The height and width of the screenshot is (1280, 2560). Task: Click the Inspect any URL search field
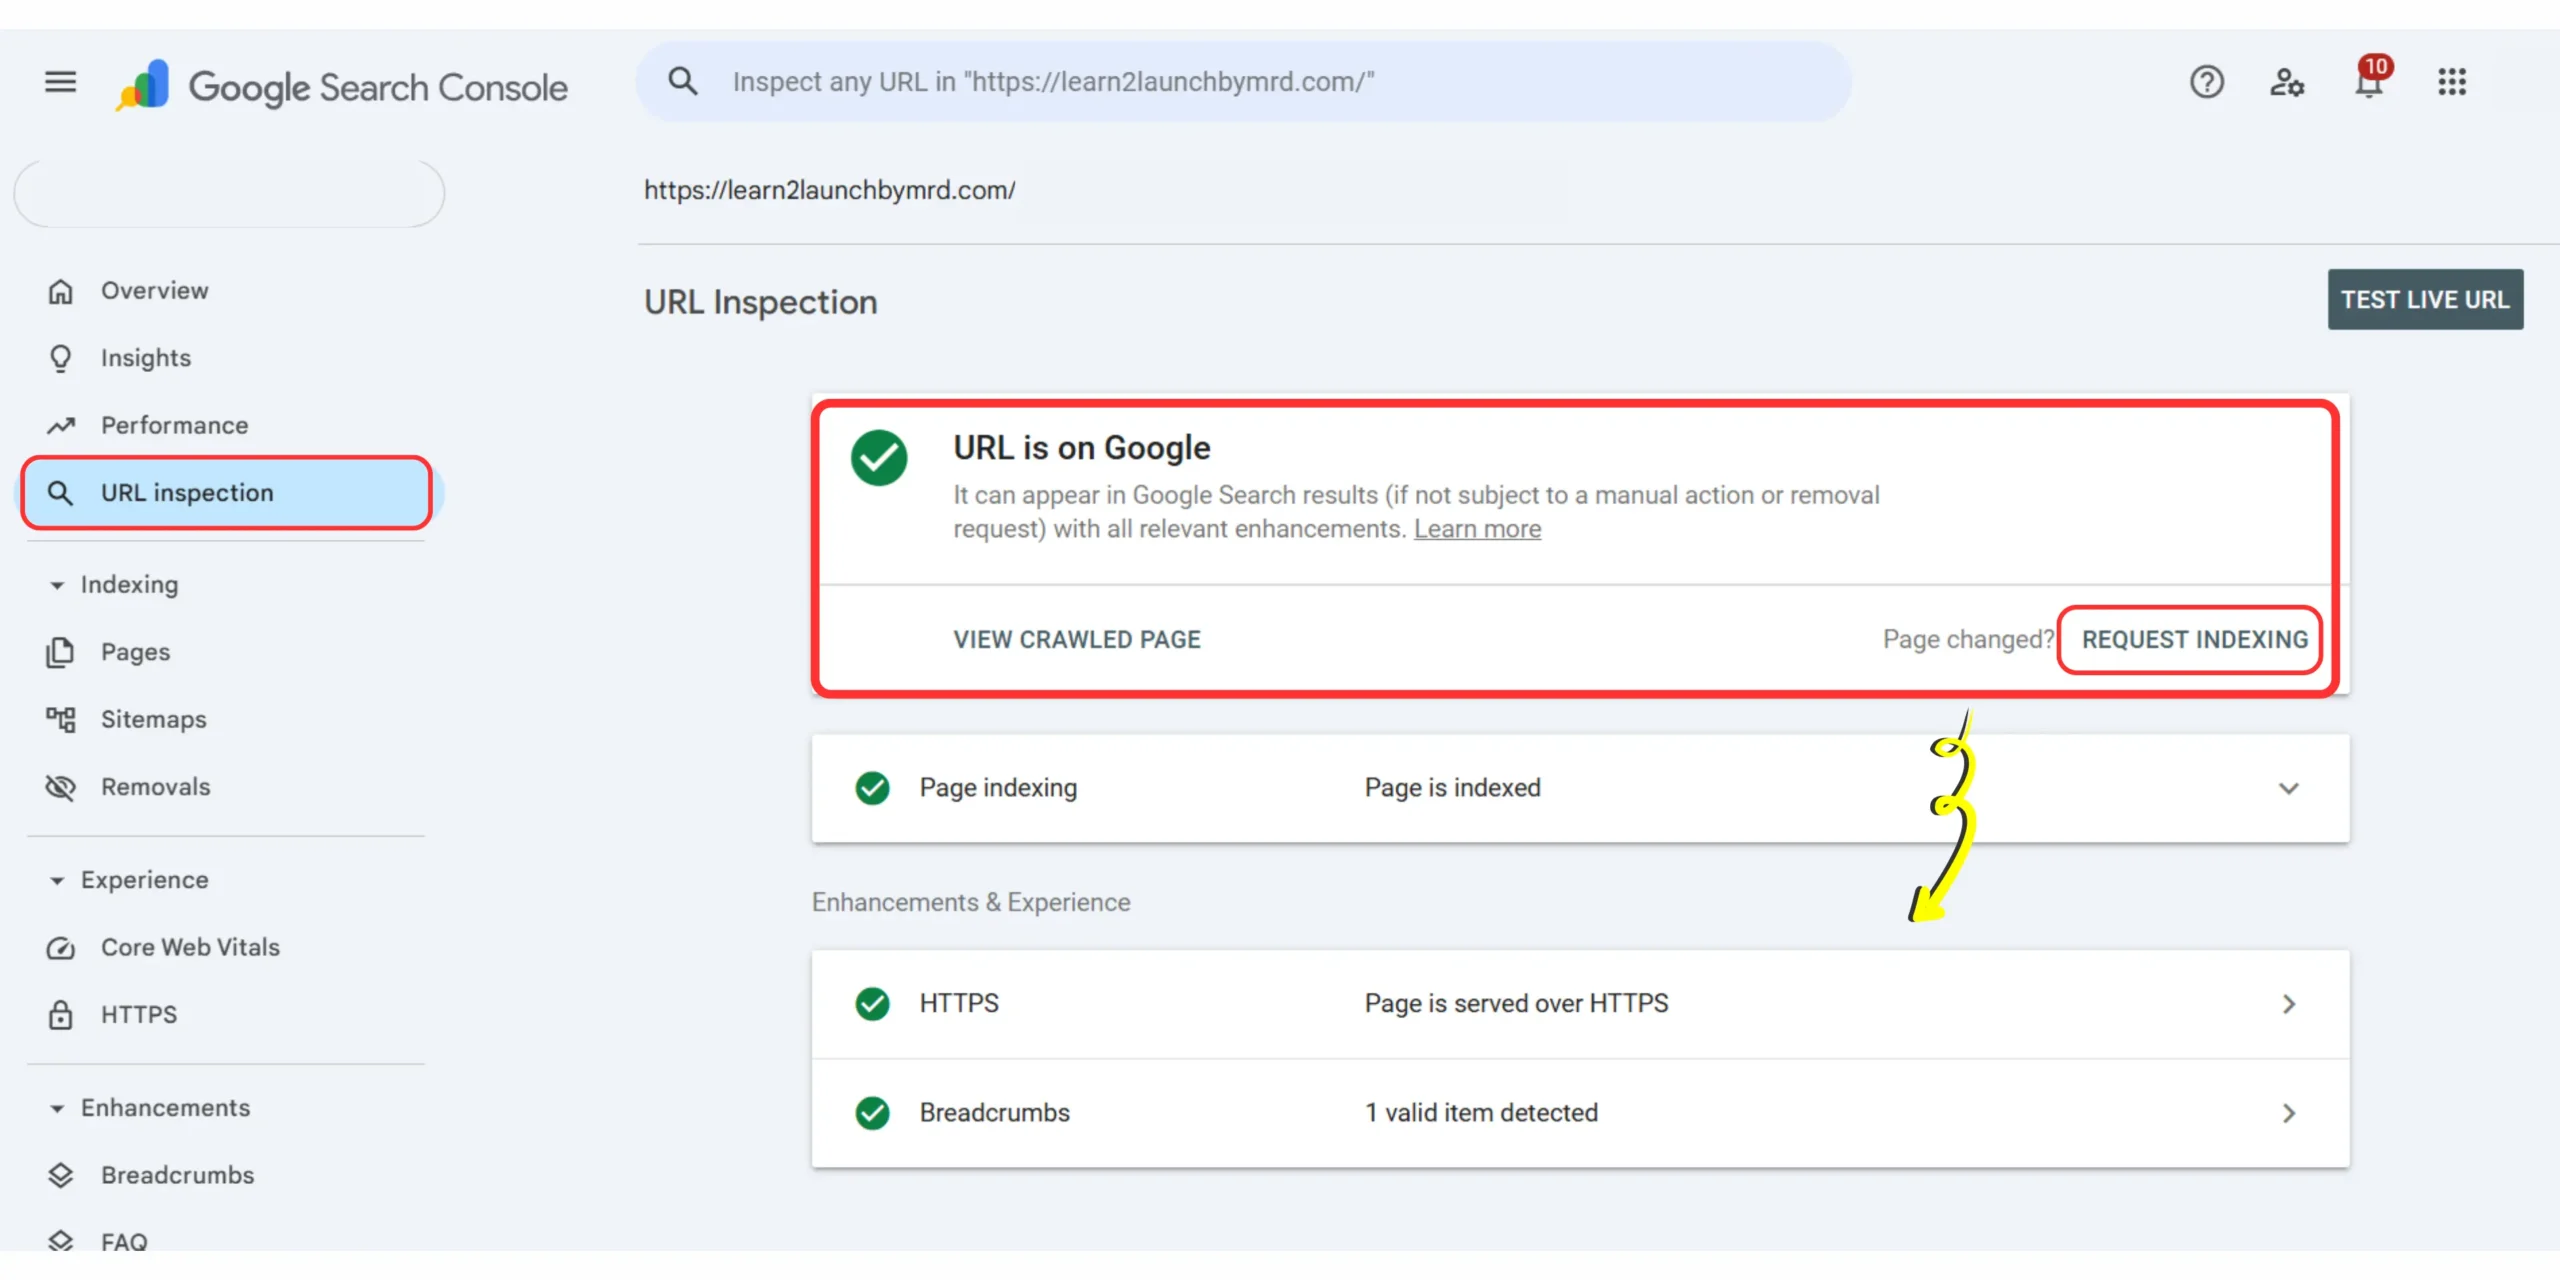1243,82
